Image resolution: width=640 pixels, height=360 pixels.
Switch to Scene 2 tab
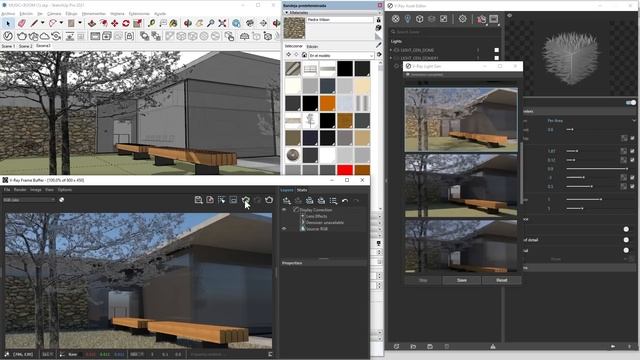coord(25,46)
